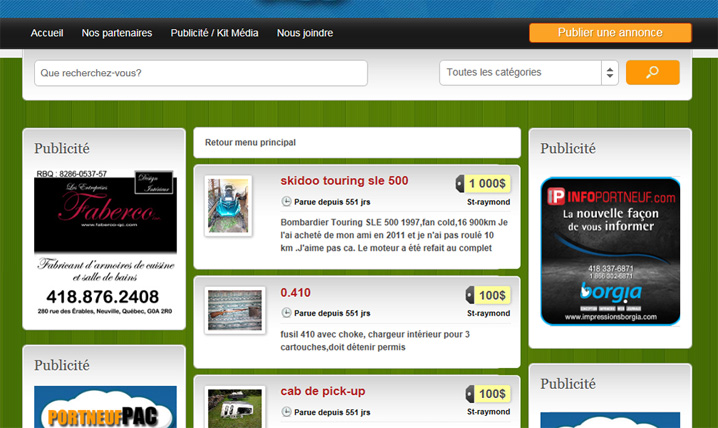This screenshot has height=428, width=718.
Task: Click clock icon on skidoo touring listing
Action: coord(287,202)
